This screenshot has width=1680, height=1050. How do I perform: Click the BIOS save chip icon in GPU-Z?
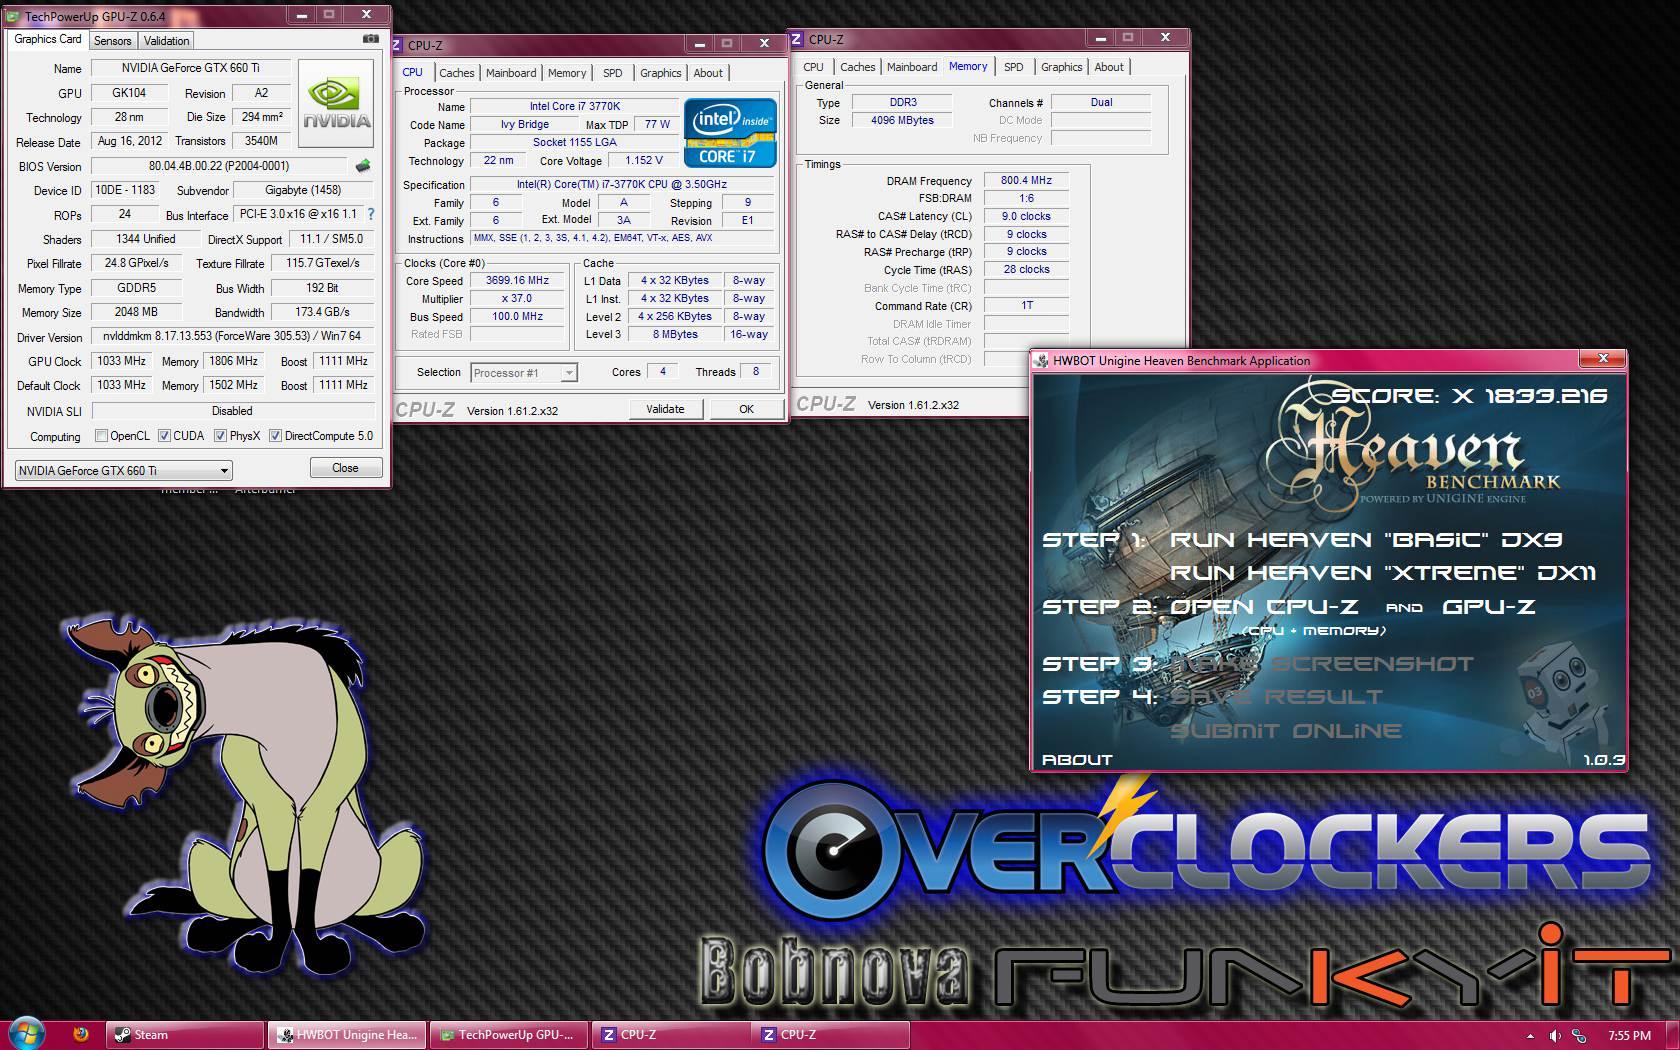(x=363, y=166)
